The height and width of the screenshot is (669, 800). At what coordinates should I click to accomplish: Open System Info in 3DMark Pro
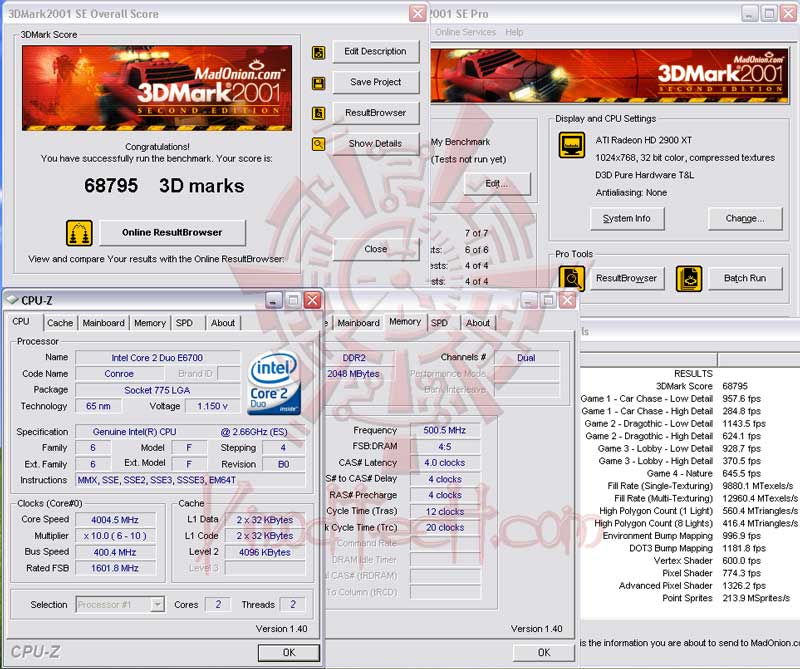coord(627,218)
